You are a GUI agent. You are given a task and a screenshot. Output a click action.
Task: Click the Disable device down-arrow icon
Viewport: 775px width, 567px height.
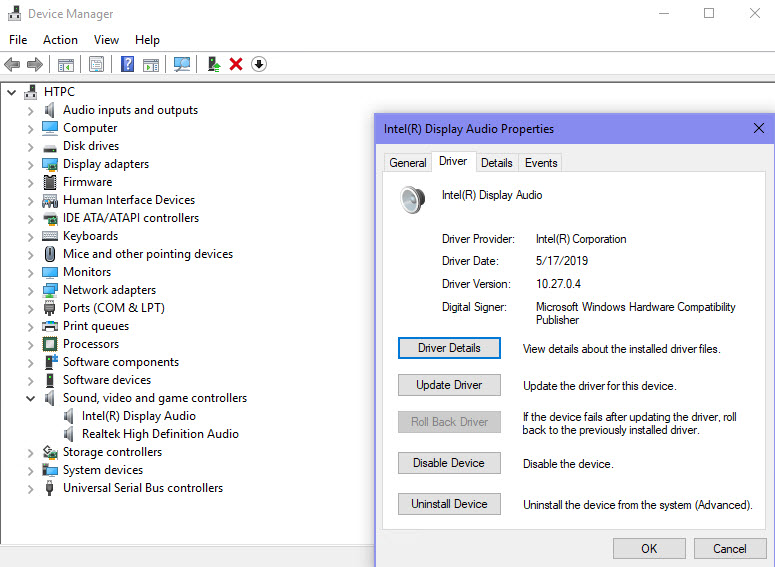click(x=259, y=64)
